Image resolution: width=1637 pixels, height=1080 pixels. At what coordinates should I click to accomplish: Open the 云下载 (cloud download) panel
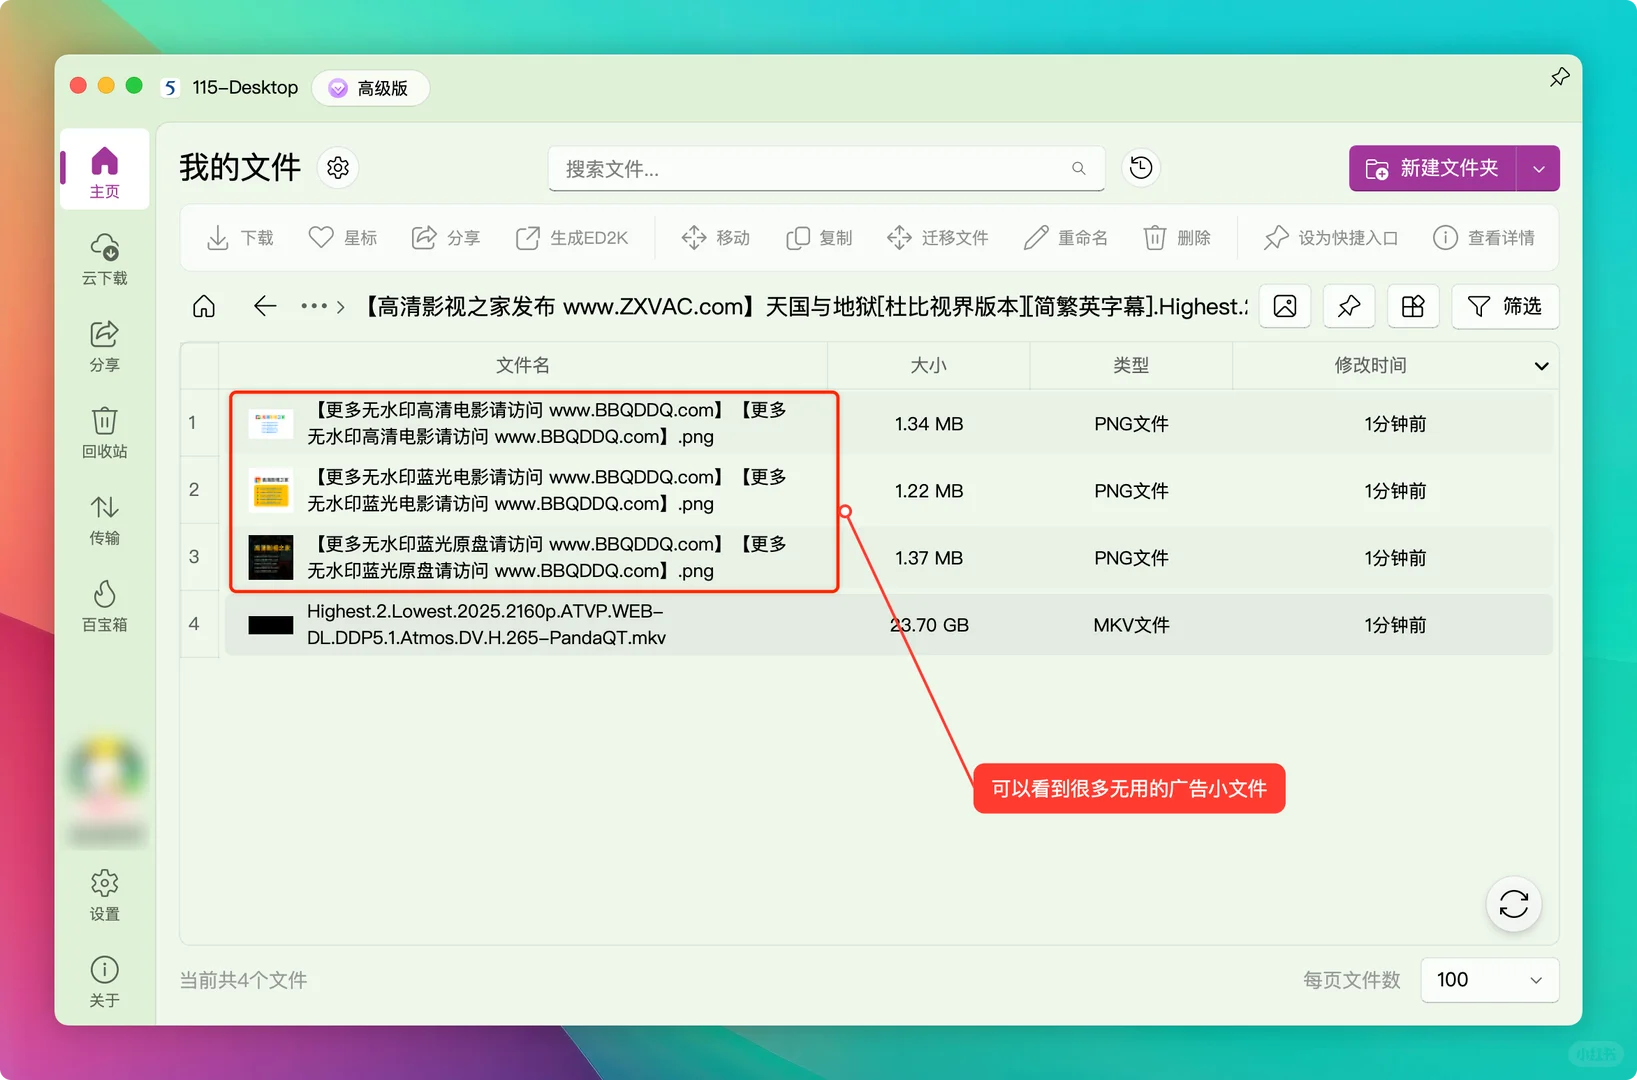click(104, 260)
